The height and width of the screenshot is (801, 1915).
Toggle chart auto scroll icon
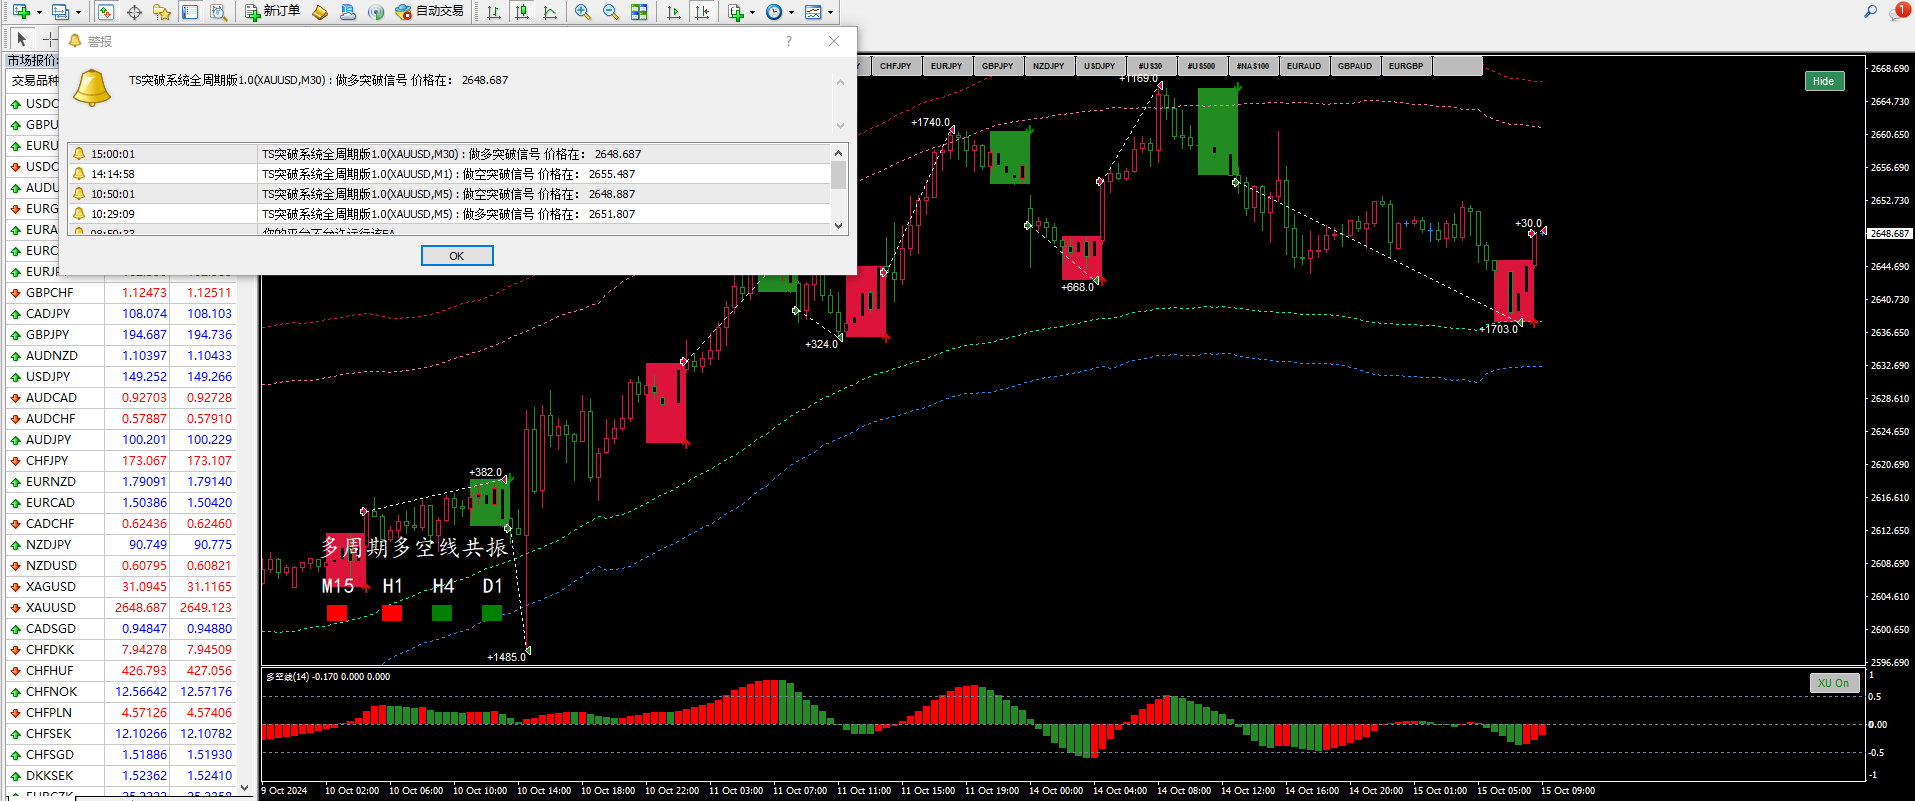[x=674, y=12]
